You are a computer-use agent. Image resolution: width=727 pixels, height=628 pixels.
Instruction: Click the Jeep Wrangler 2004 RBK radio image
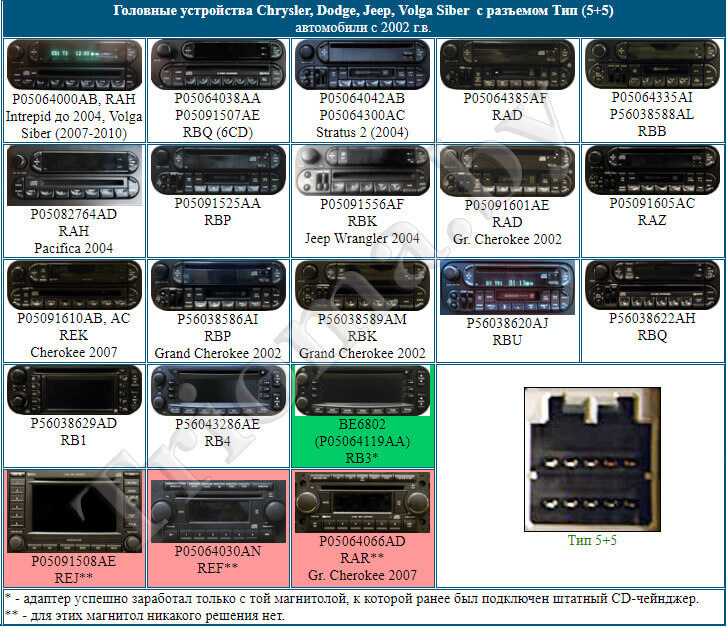(362, 171)
